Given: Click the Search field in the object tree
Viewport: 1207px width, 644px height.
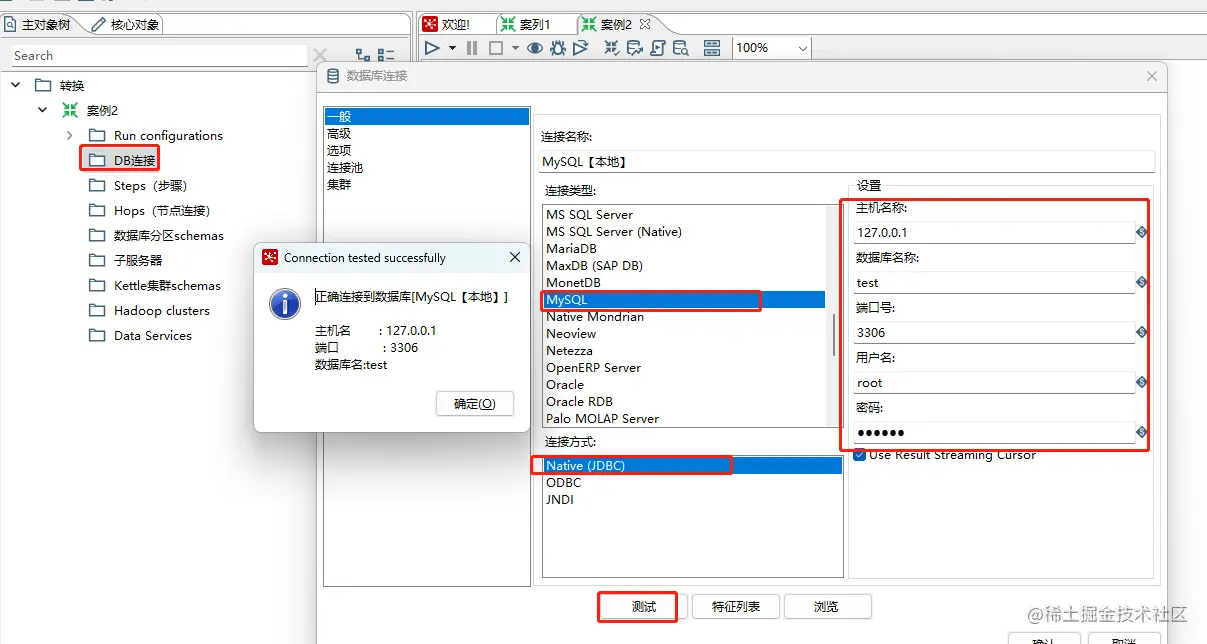Looking at the screenshot, I should point(158,56).
